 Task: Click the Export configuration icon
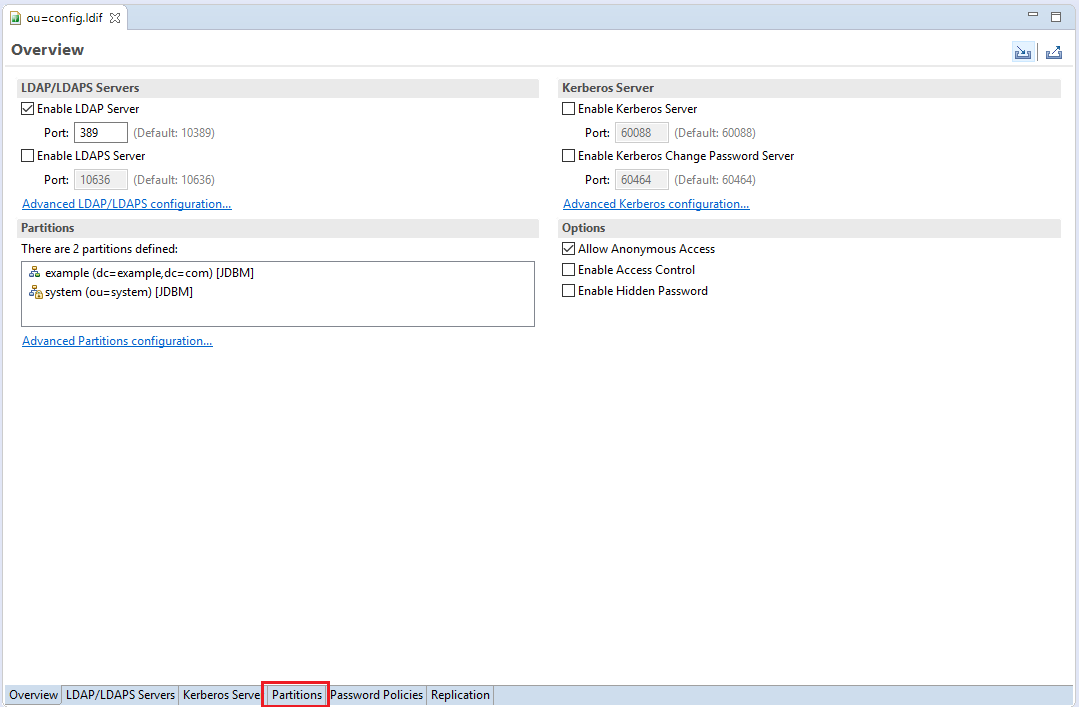click(x=1053, y=51)
